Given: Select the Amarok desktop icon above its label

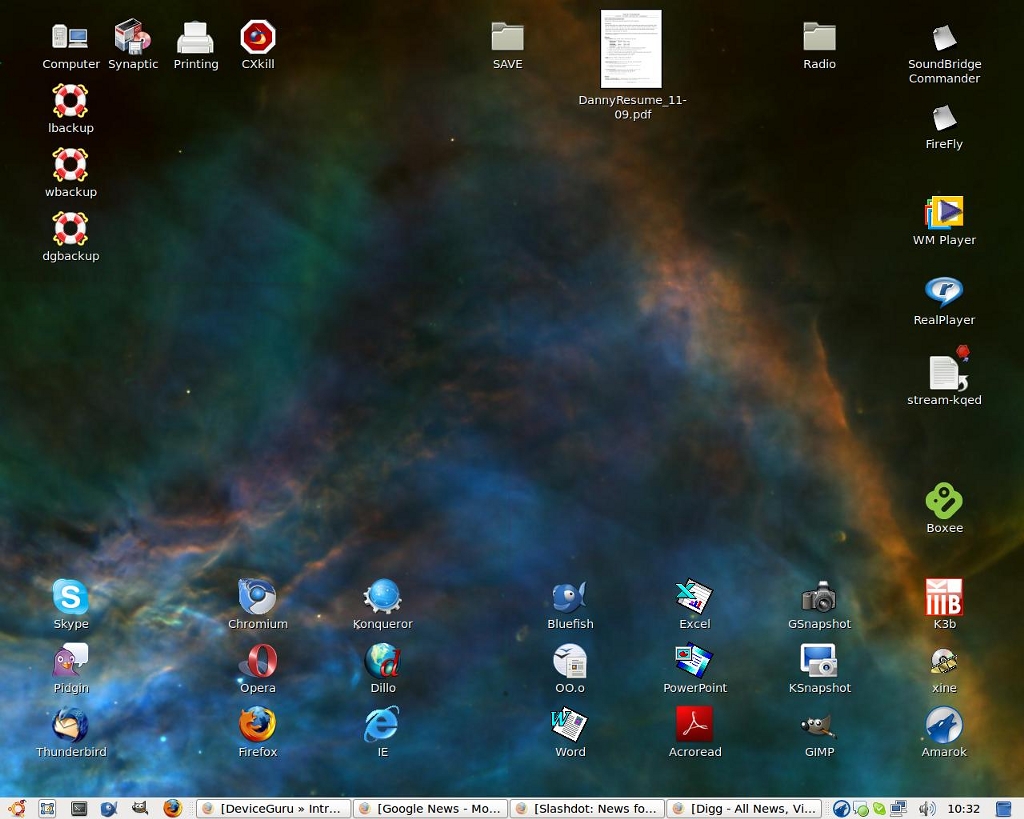Looking at the screenshot, I should point(944,724).
